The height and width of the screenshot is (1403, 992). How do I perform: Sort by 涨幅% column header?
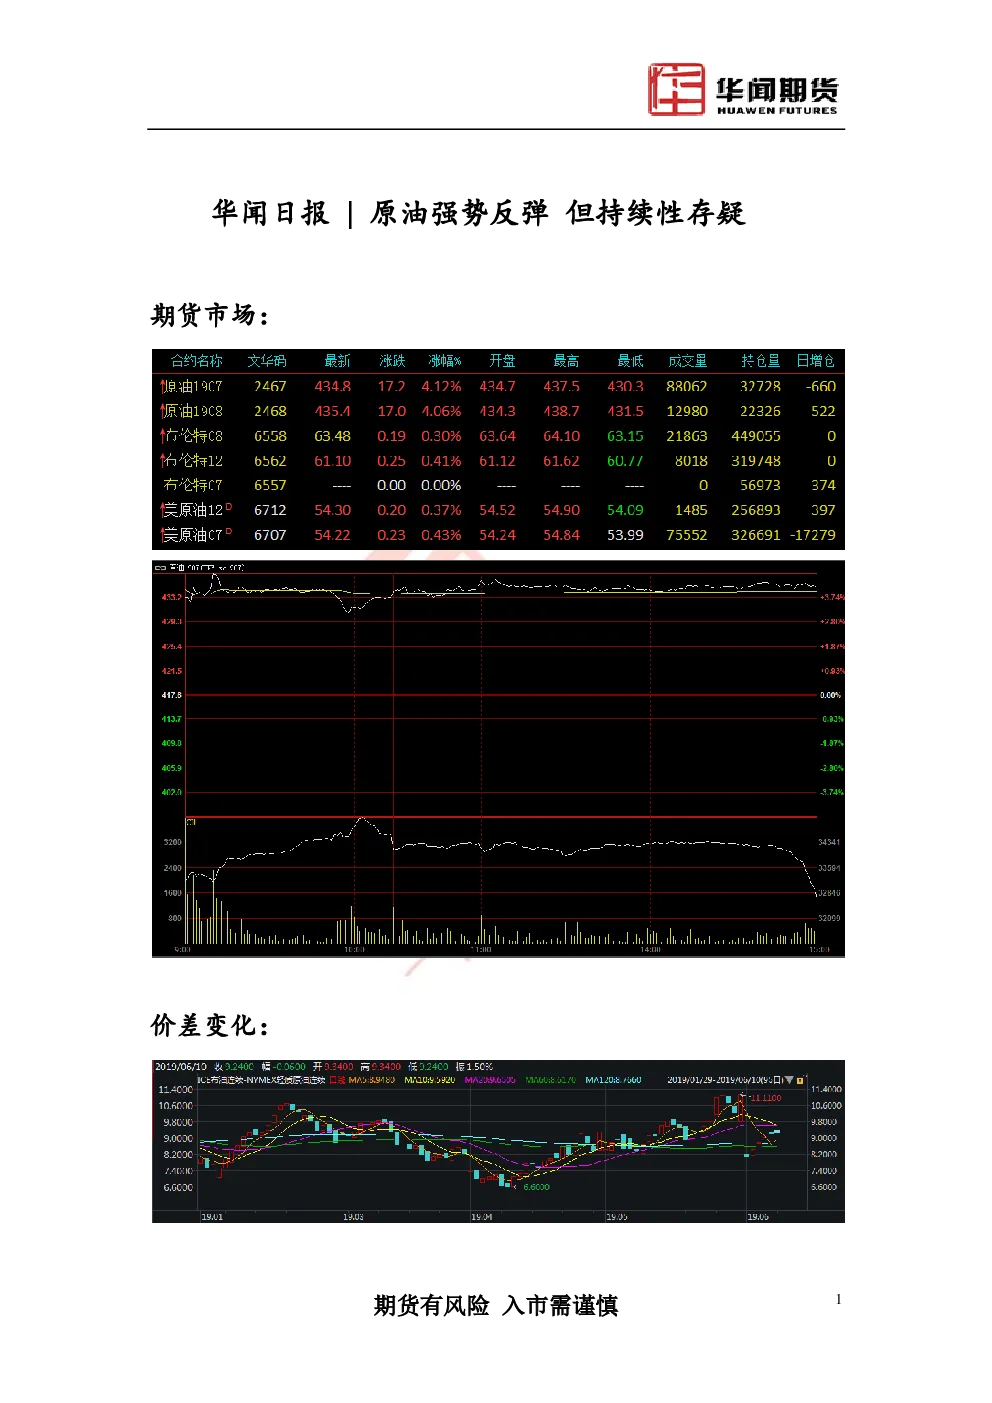(444, 361)
